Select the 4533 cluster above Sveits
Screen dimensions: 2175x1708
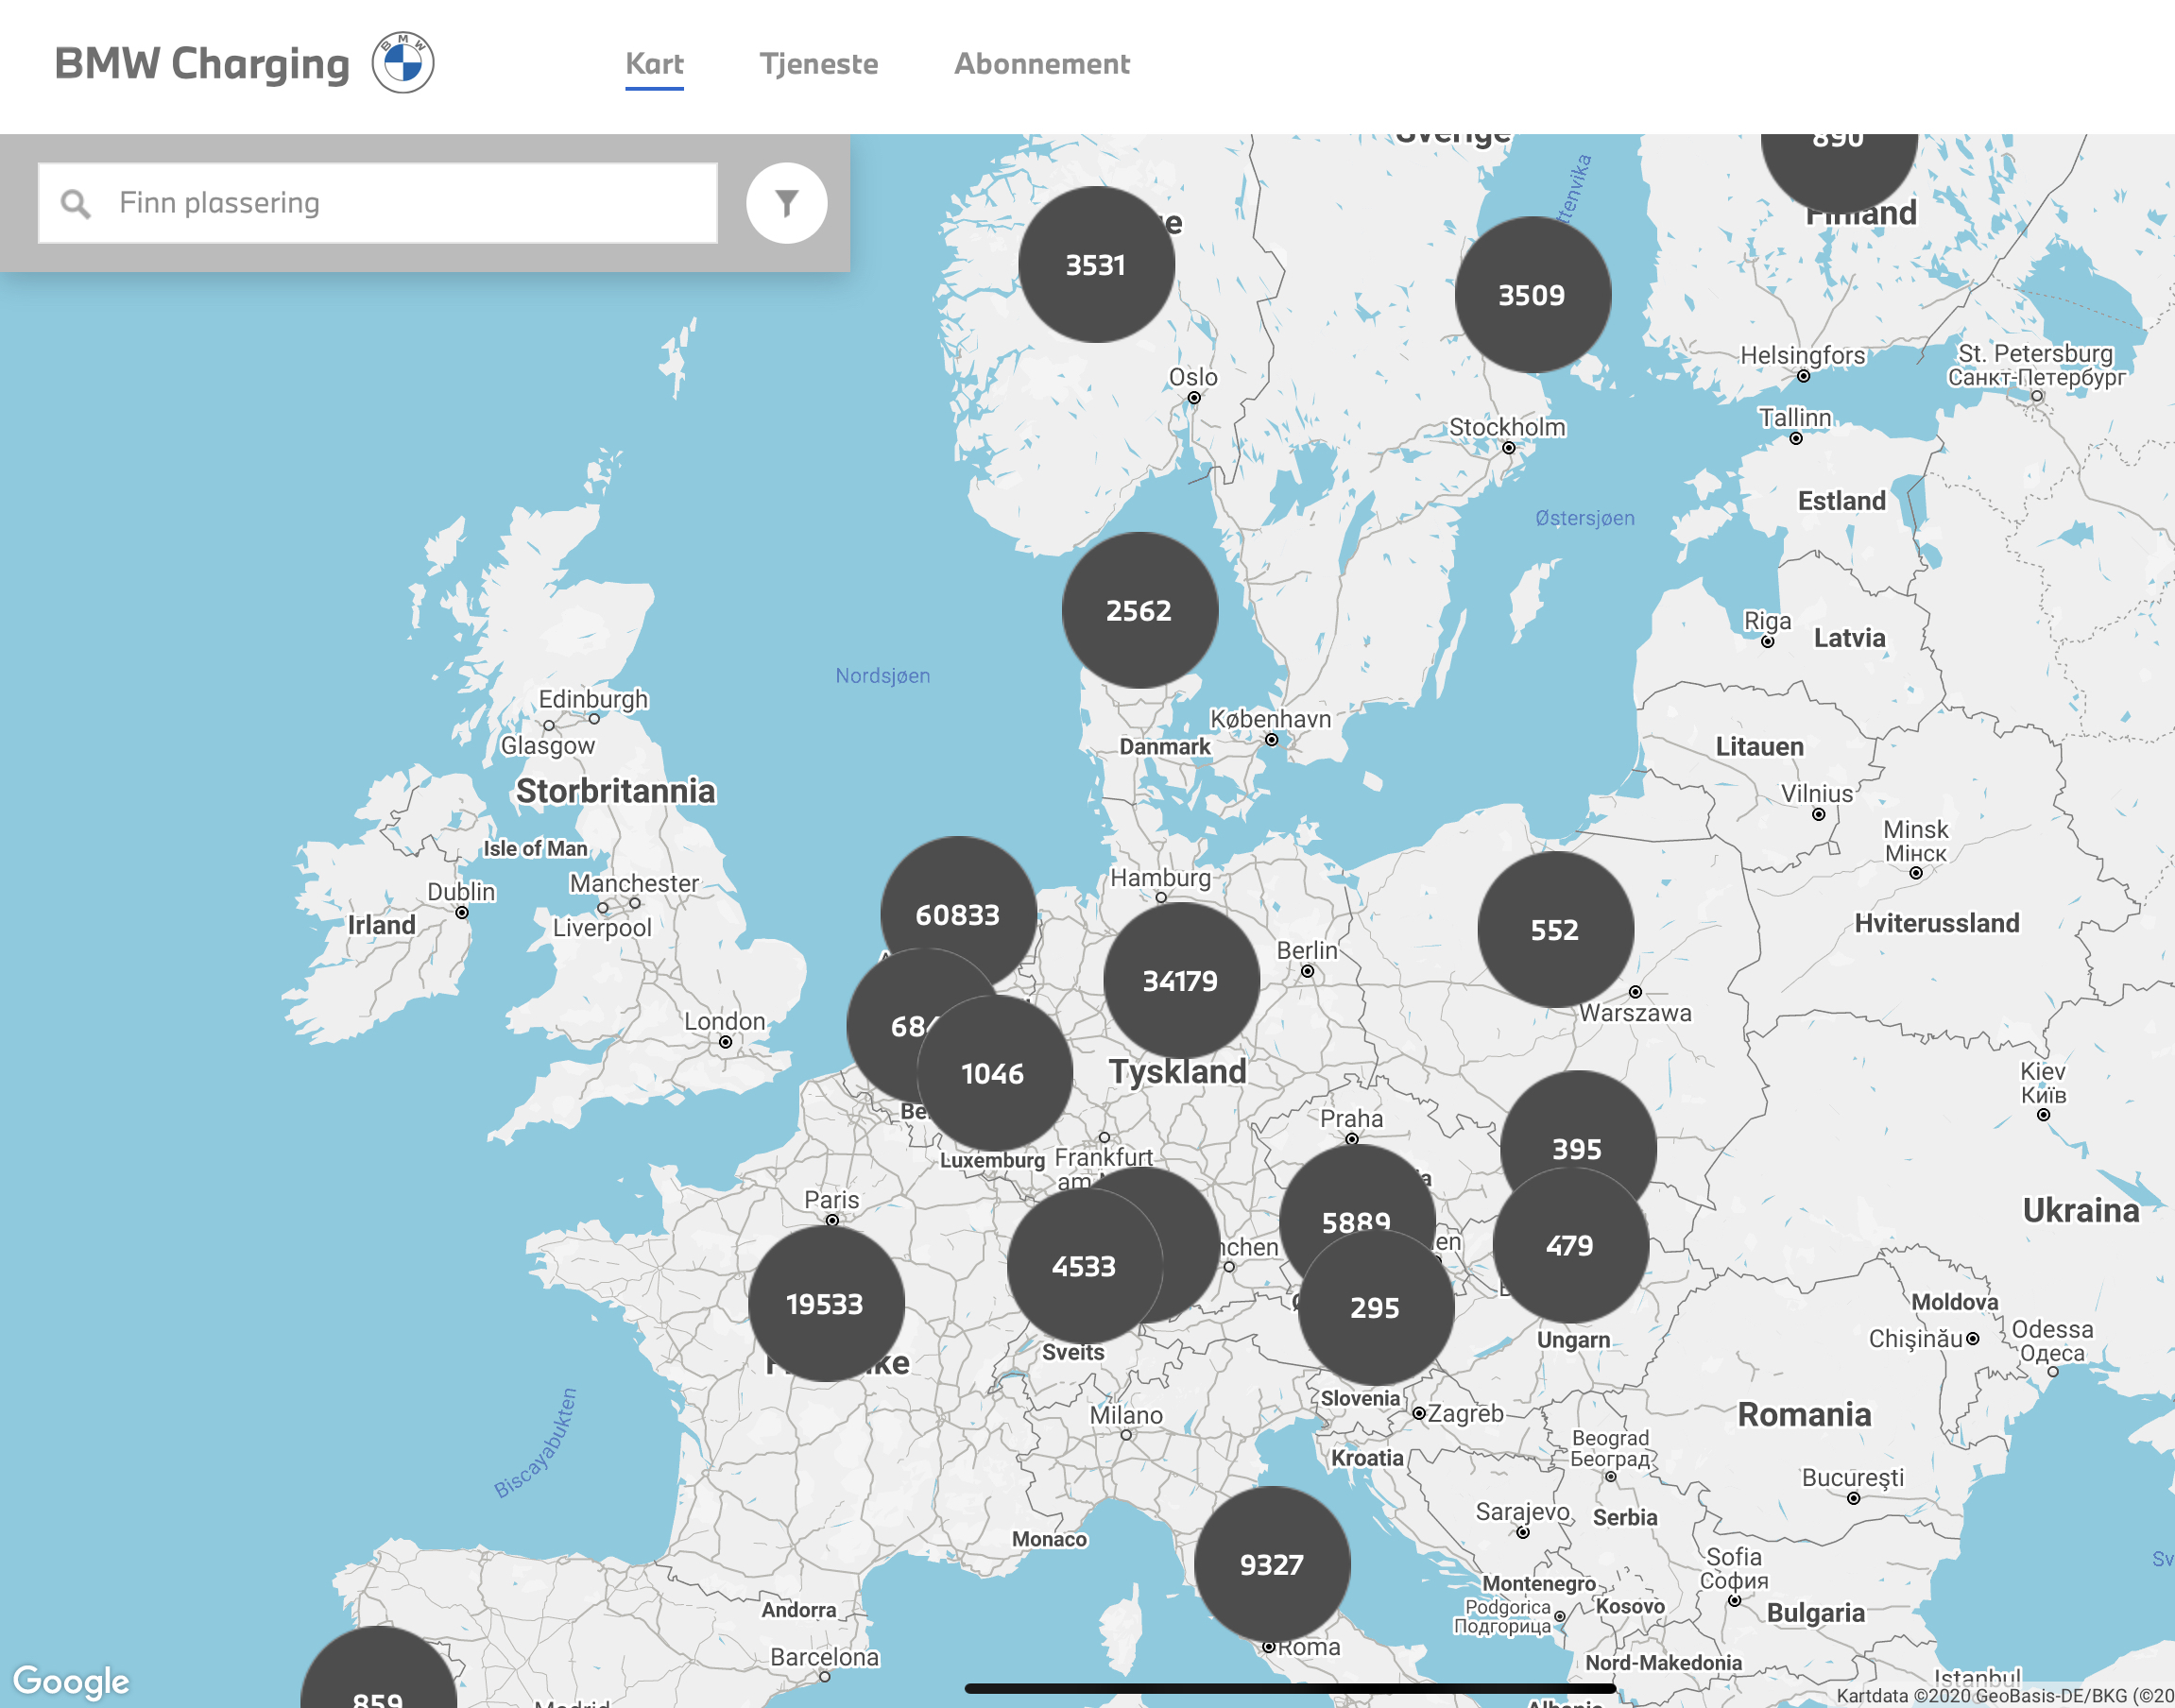point(1084,1266)
